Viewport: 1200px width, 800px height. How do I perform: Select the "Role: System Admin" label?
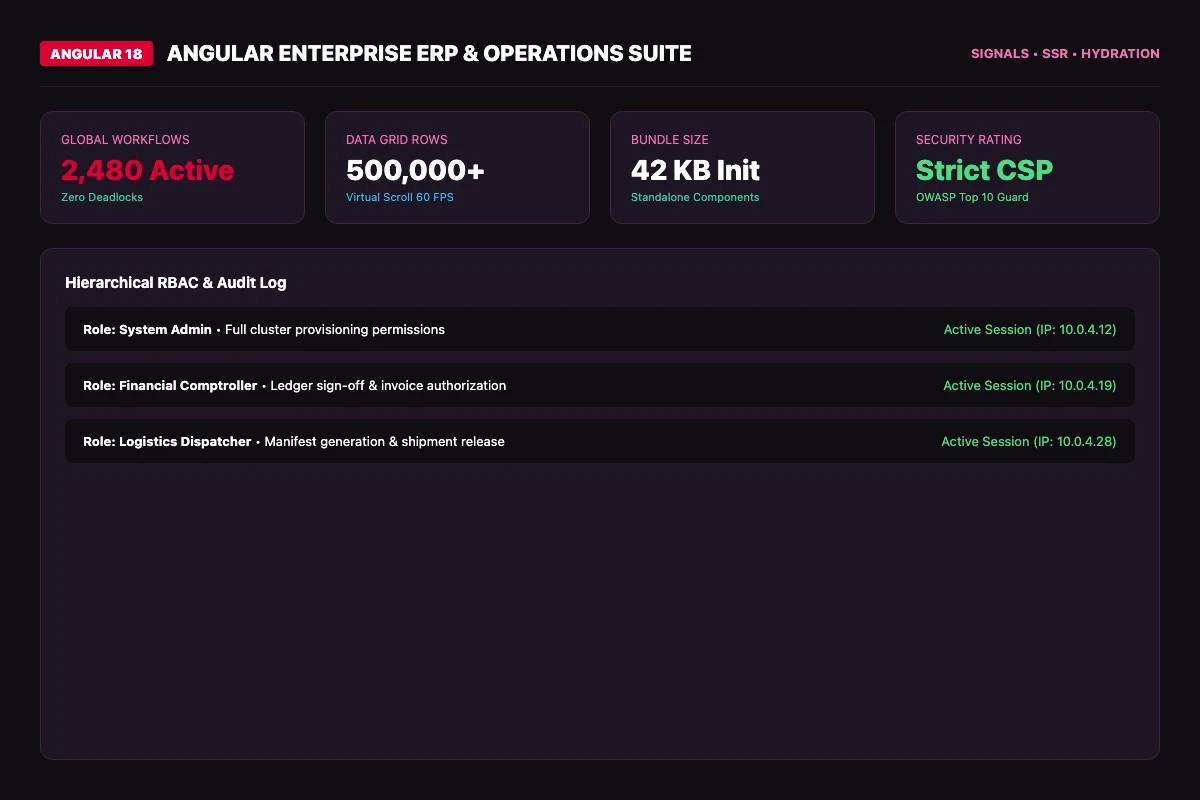tap(147, 329)
